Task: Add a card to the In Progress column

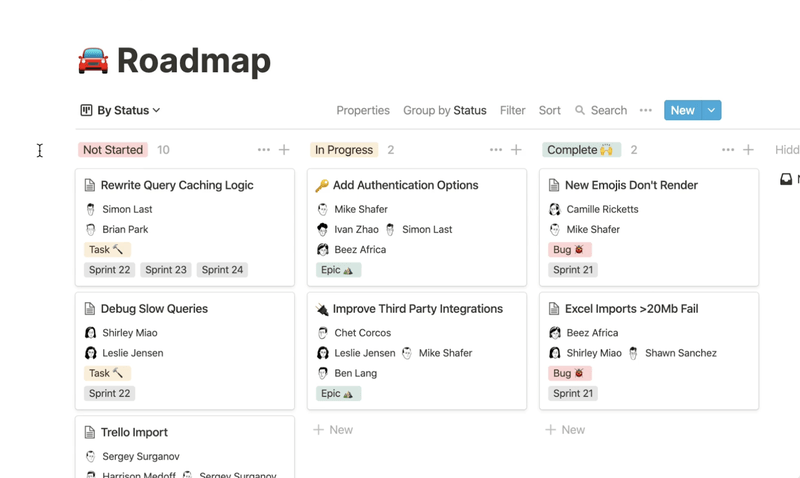Action: (516, 149)
